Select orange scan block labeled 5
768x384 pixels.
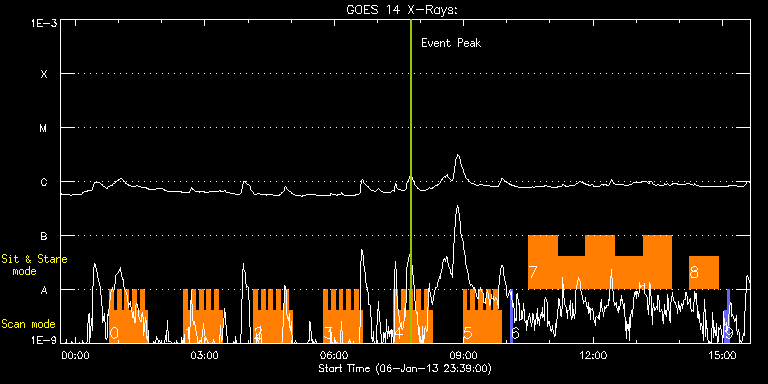tap(482, 316)
